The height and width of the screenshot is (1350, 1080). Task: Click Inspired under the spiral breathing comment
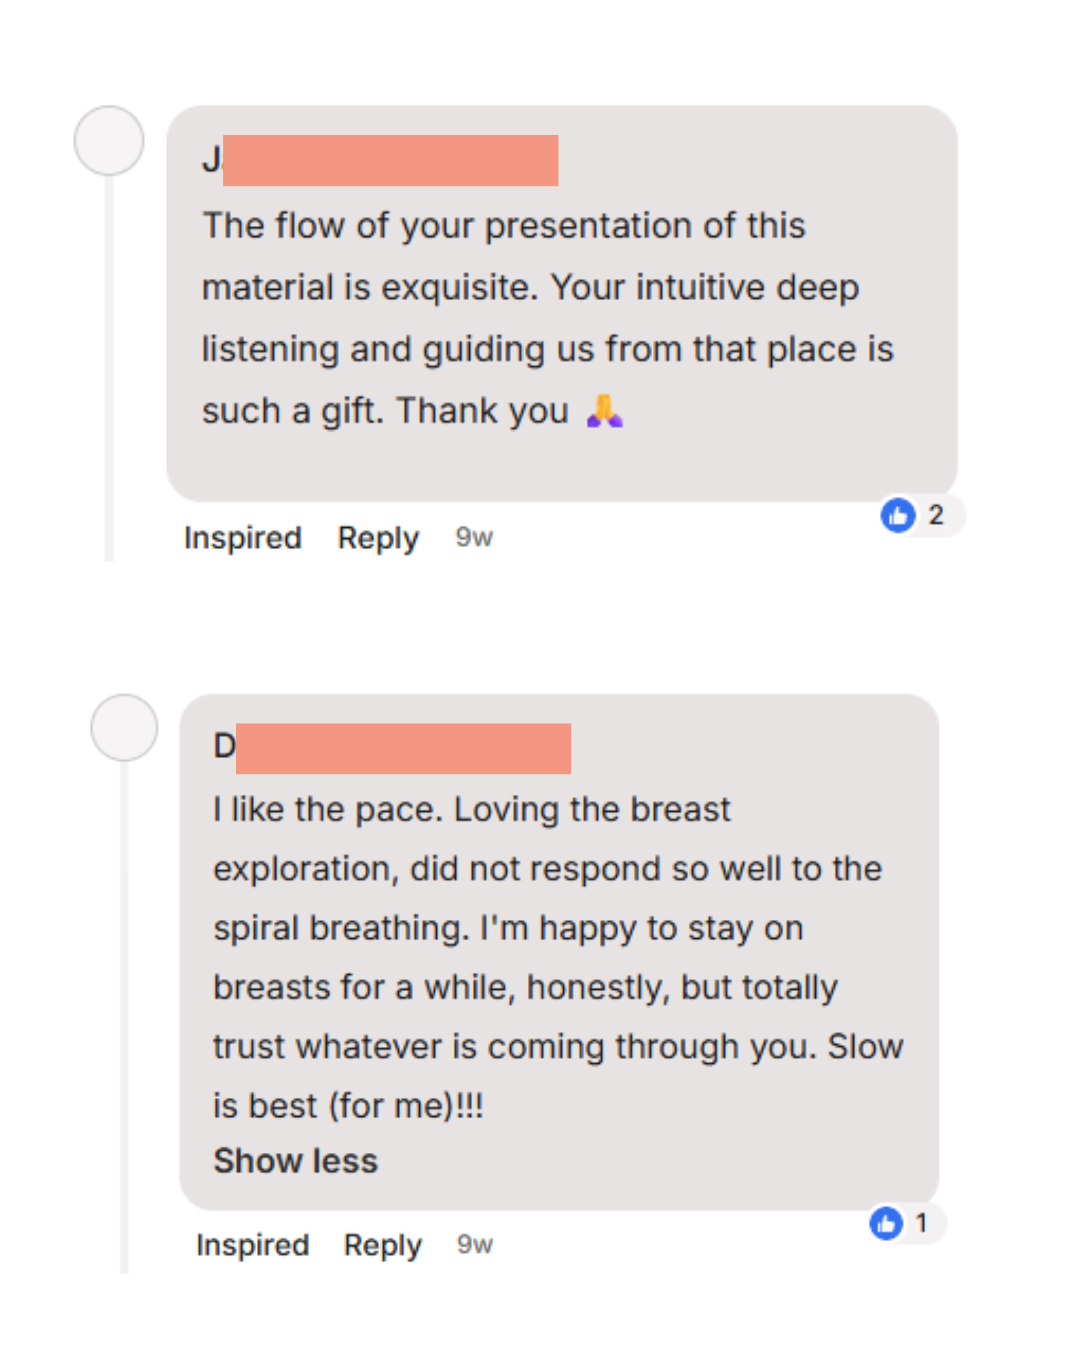(x=252, y=1245)
